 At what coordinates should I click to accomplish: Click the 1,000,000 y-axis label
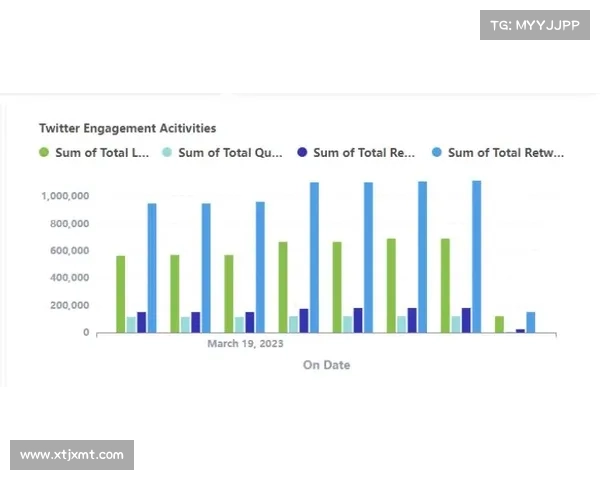[65, 196]
